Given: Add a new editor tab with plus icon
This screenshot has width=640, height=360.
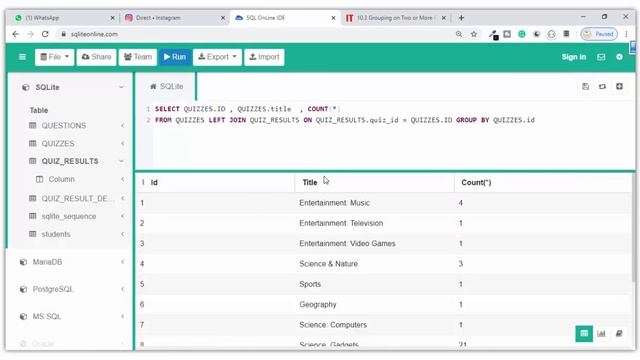Looking at the screenshot, I should [x=619, y=87].
